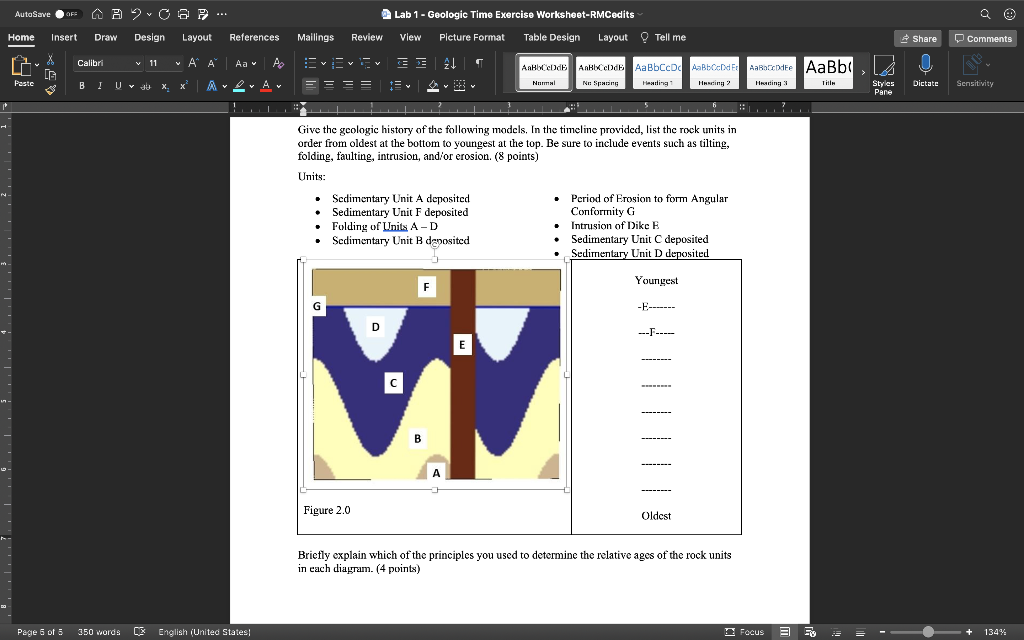Adjust the zoom slider
Viewport: 1024px width, 640px height.
tap(928, 632)
